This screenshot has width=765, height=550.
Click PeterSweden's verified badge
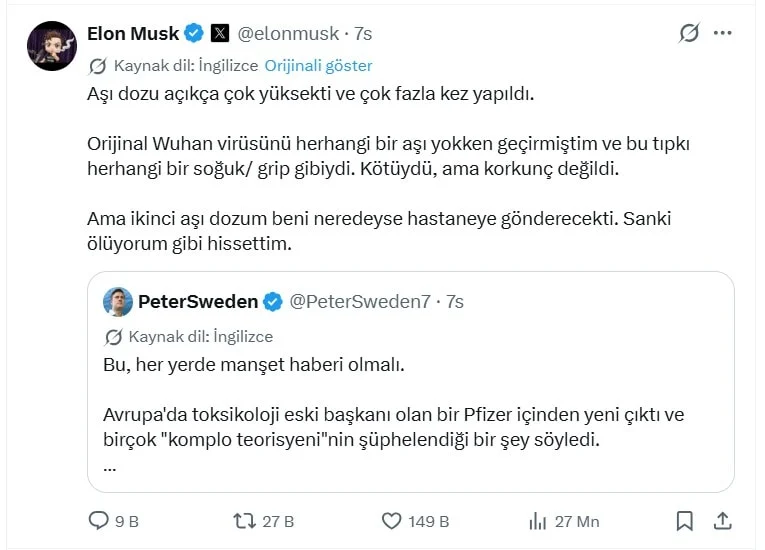[x=273, y=301]
